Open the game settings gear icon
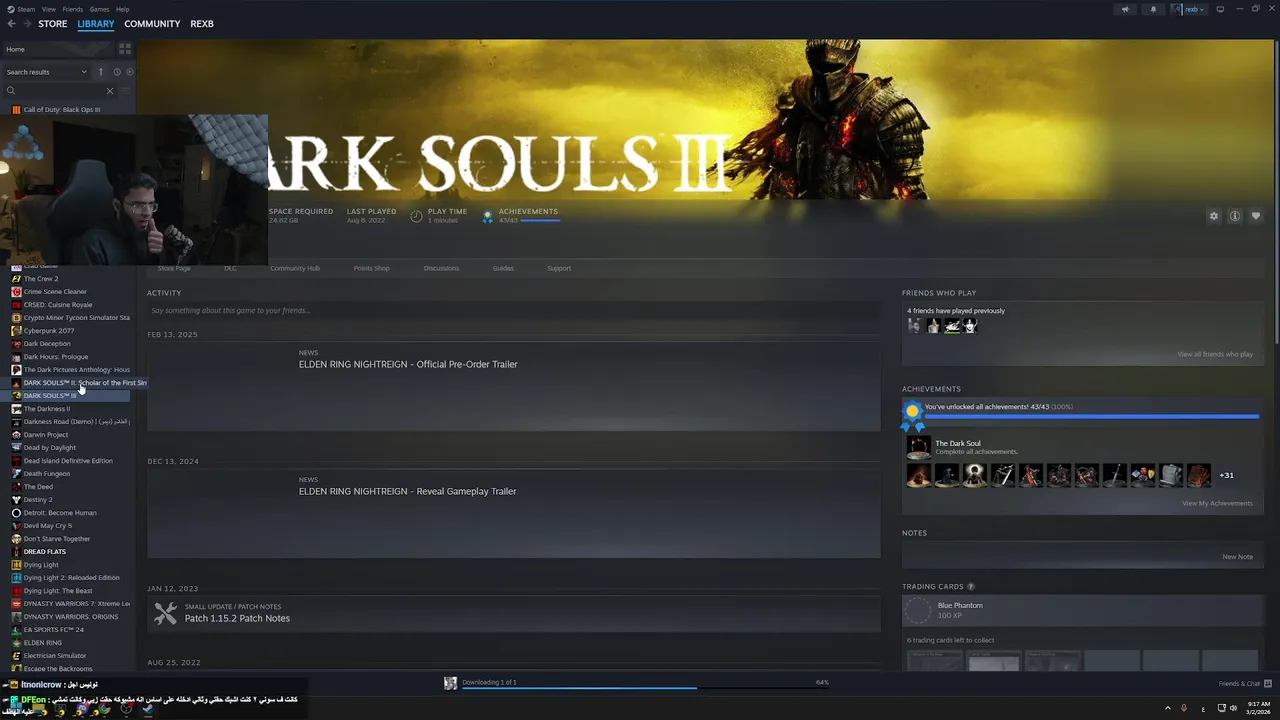1280x720 pixels. coord(1214,216)
